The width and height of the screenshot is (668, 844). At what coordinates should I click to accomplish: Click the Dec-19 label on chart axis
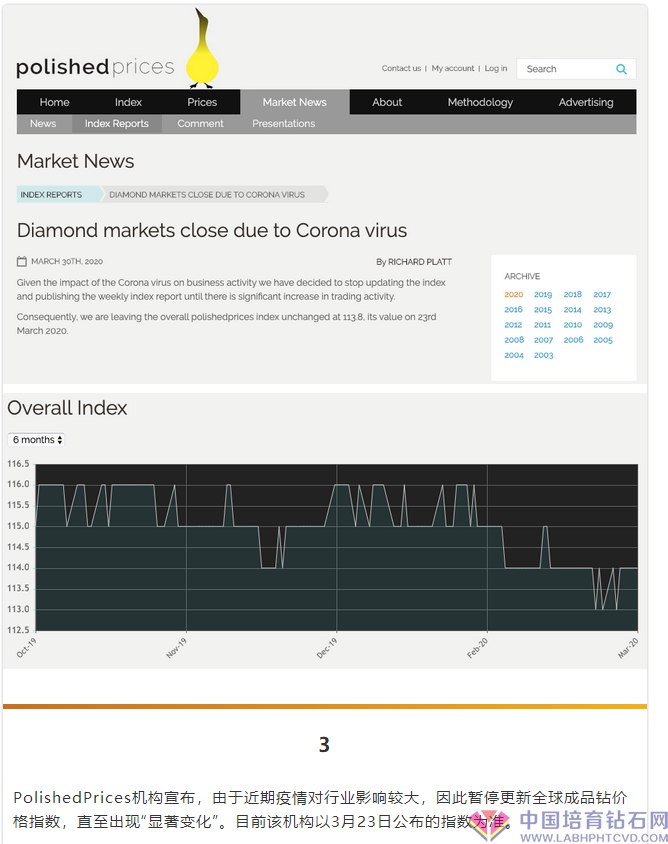pos(327,648)
